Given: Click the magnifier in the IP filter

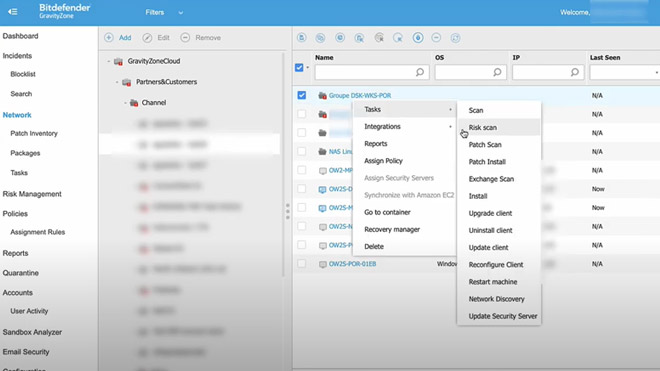Looking at the screenshot, I should pyautogui.click(x=575, y=72).
